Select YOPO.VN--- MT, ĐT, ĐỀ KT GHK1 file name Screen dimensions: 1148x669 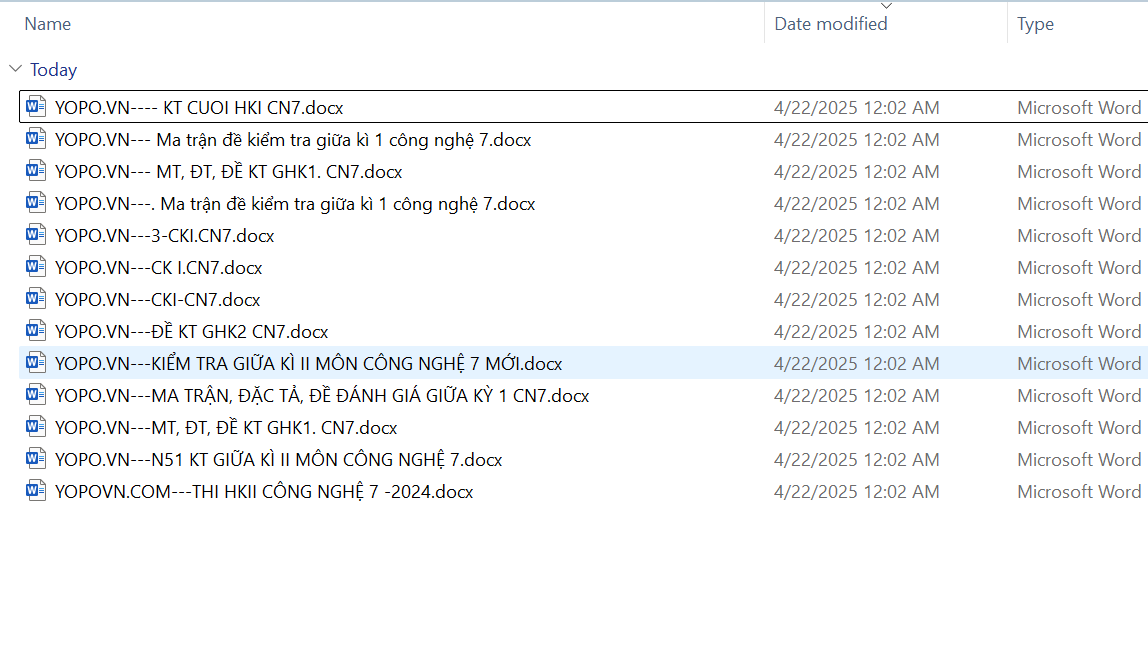(x=228, y=172)
